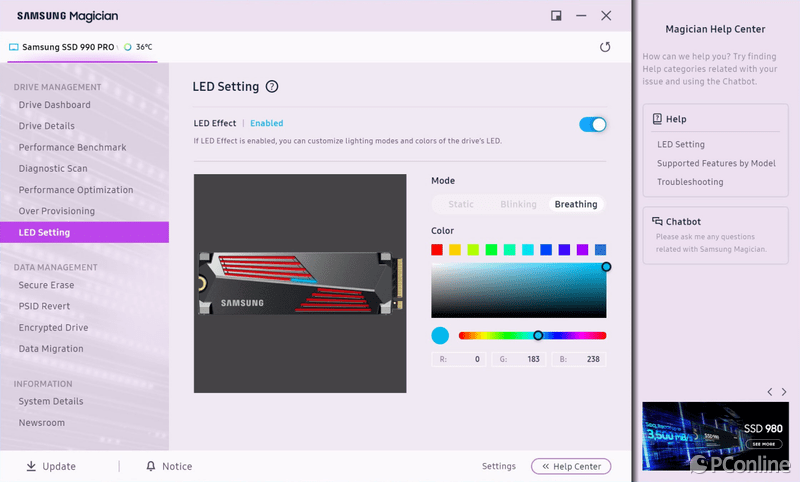The image size is (800, 482).
Task: Click the G color value input field
Action: click(518, 359)
